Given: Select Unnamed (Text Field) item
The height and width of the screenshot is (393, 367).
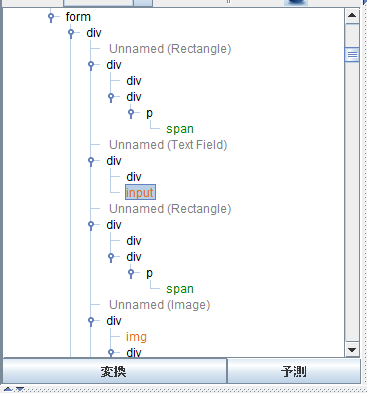Looking at the screenshot, I should 168,145.
